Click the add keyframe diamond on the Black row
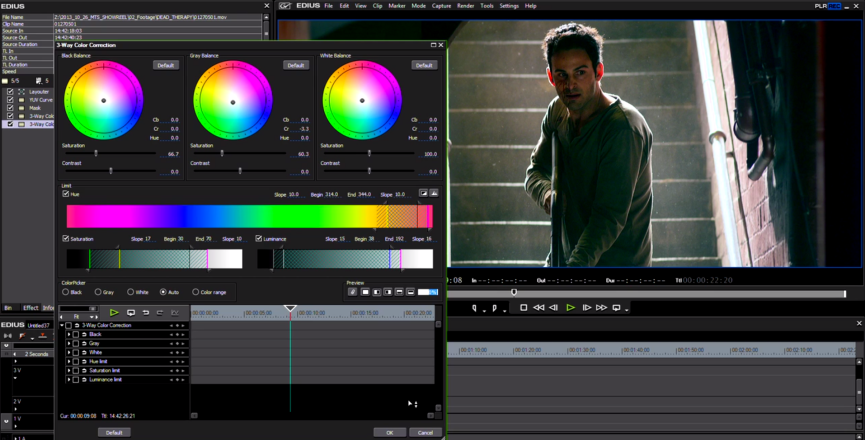865x440 pixels. (x=177, y=335)
